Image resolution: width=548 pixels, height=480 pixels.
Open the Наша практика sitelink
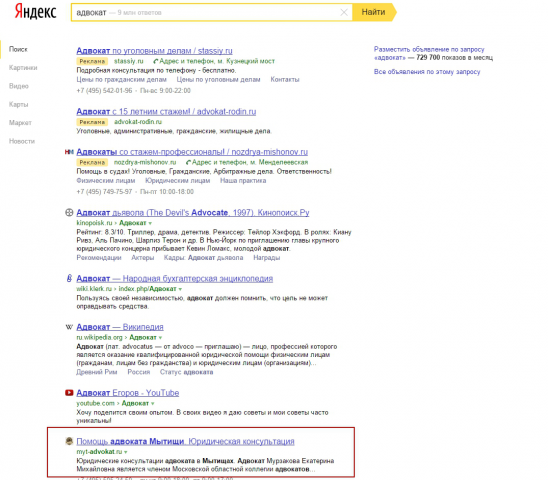pos(243,181)
